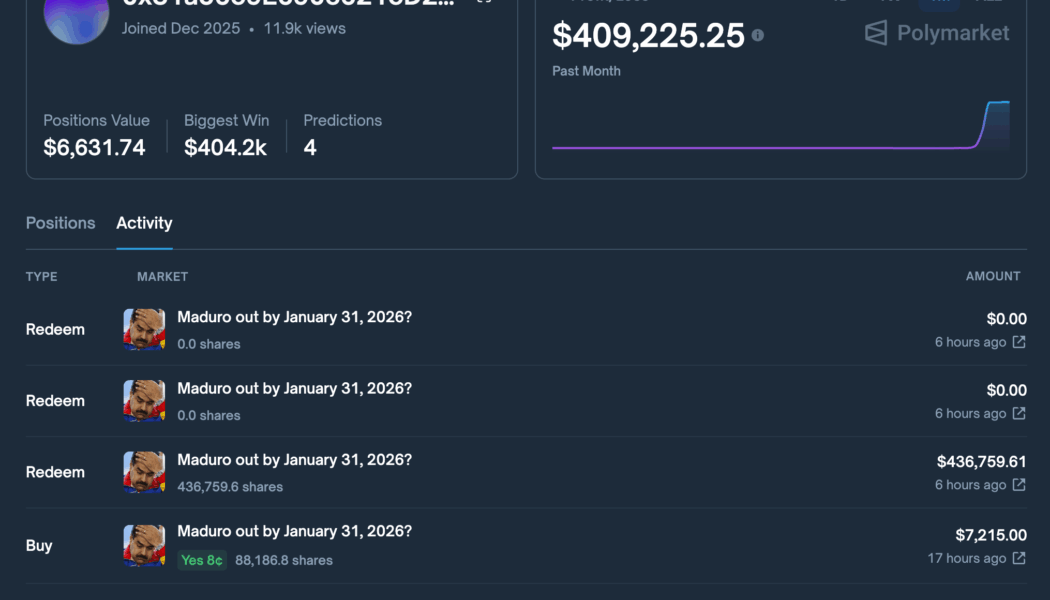Select the Activity tab
The width and height of the screenshot is (1050, 600).
pyautogui.click(x=144, y=223)
